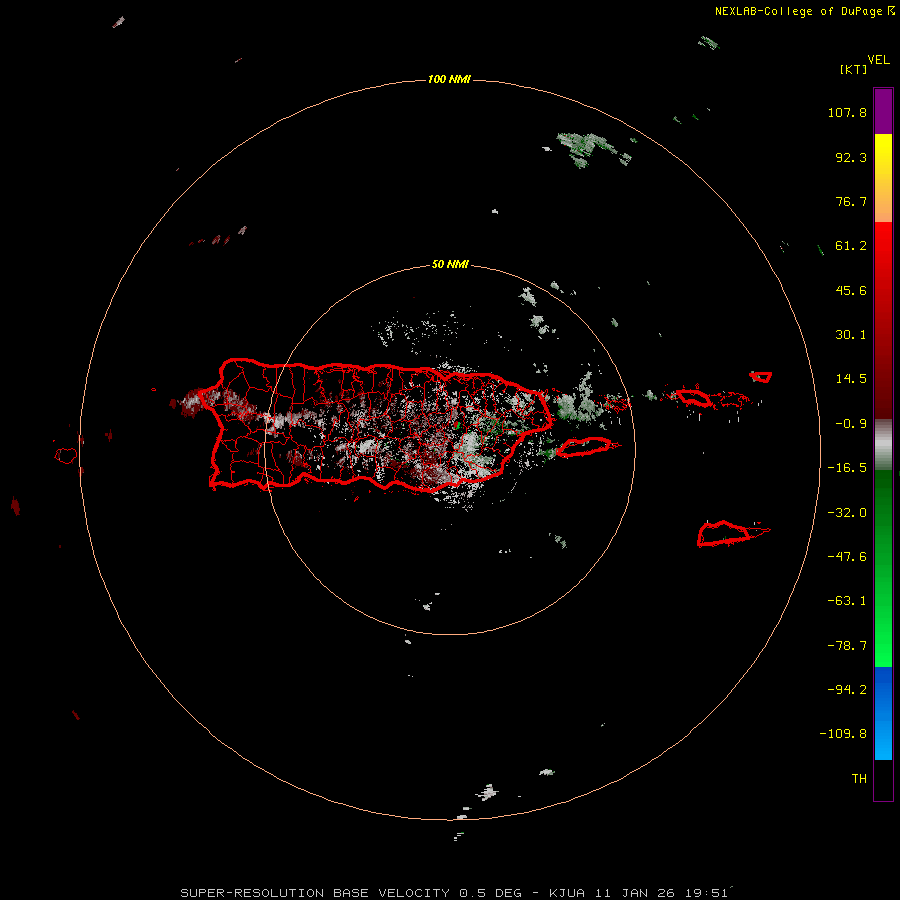900x900 pixels.
Task: Click the 45.6 legend value
Action: 851,290
